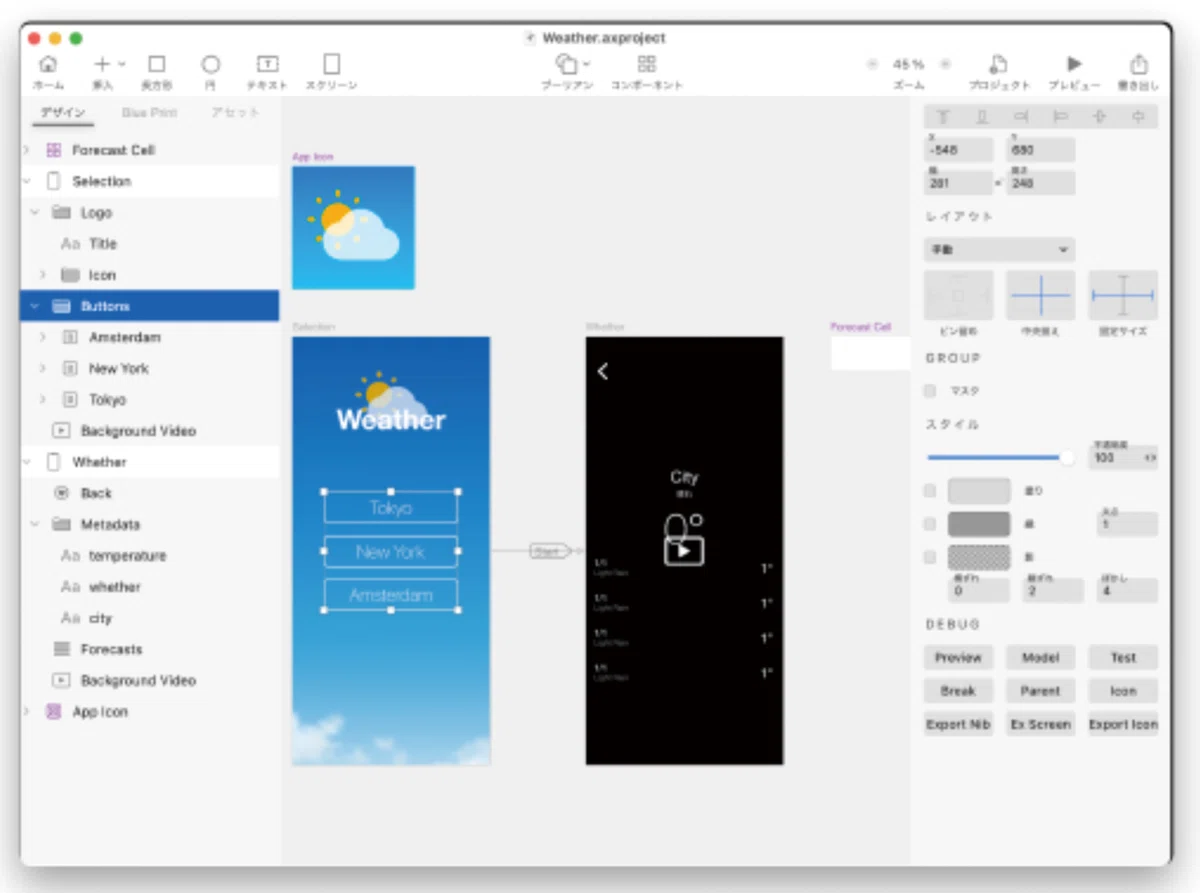
Task: Click the App Icon artboard thumbnail
Action: click(x=353, y=228)
